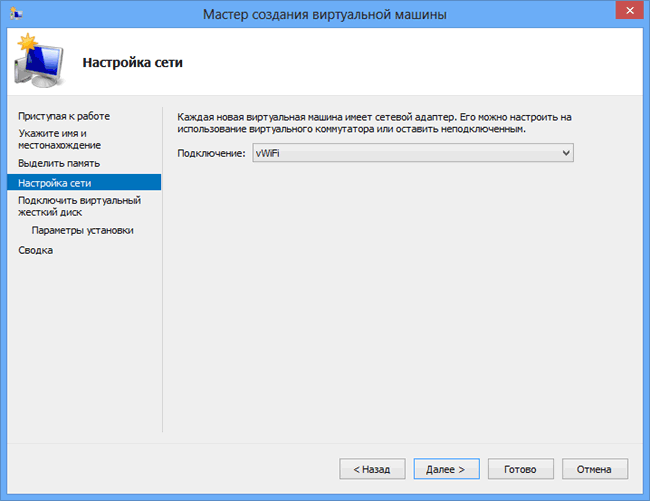Open Подключить виртуальный жесткий диск step
The width and height of the screenshot is (650, 501).
[79, 206]
